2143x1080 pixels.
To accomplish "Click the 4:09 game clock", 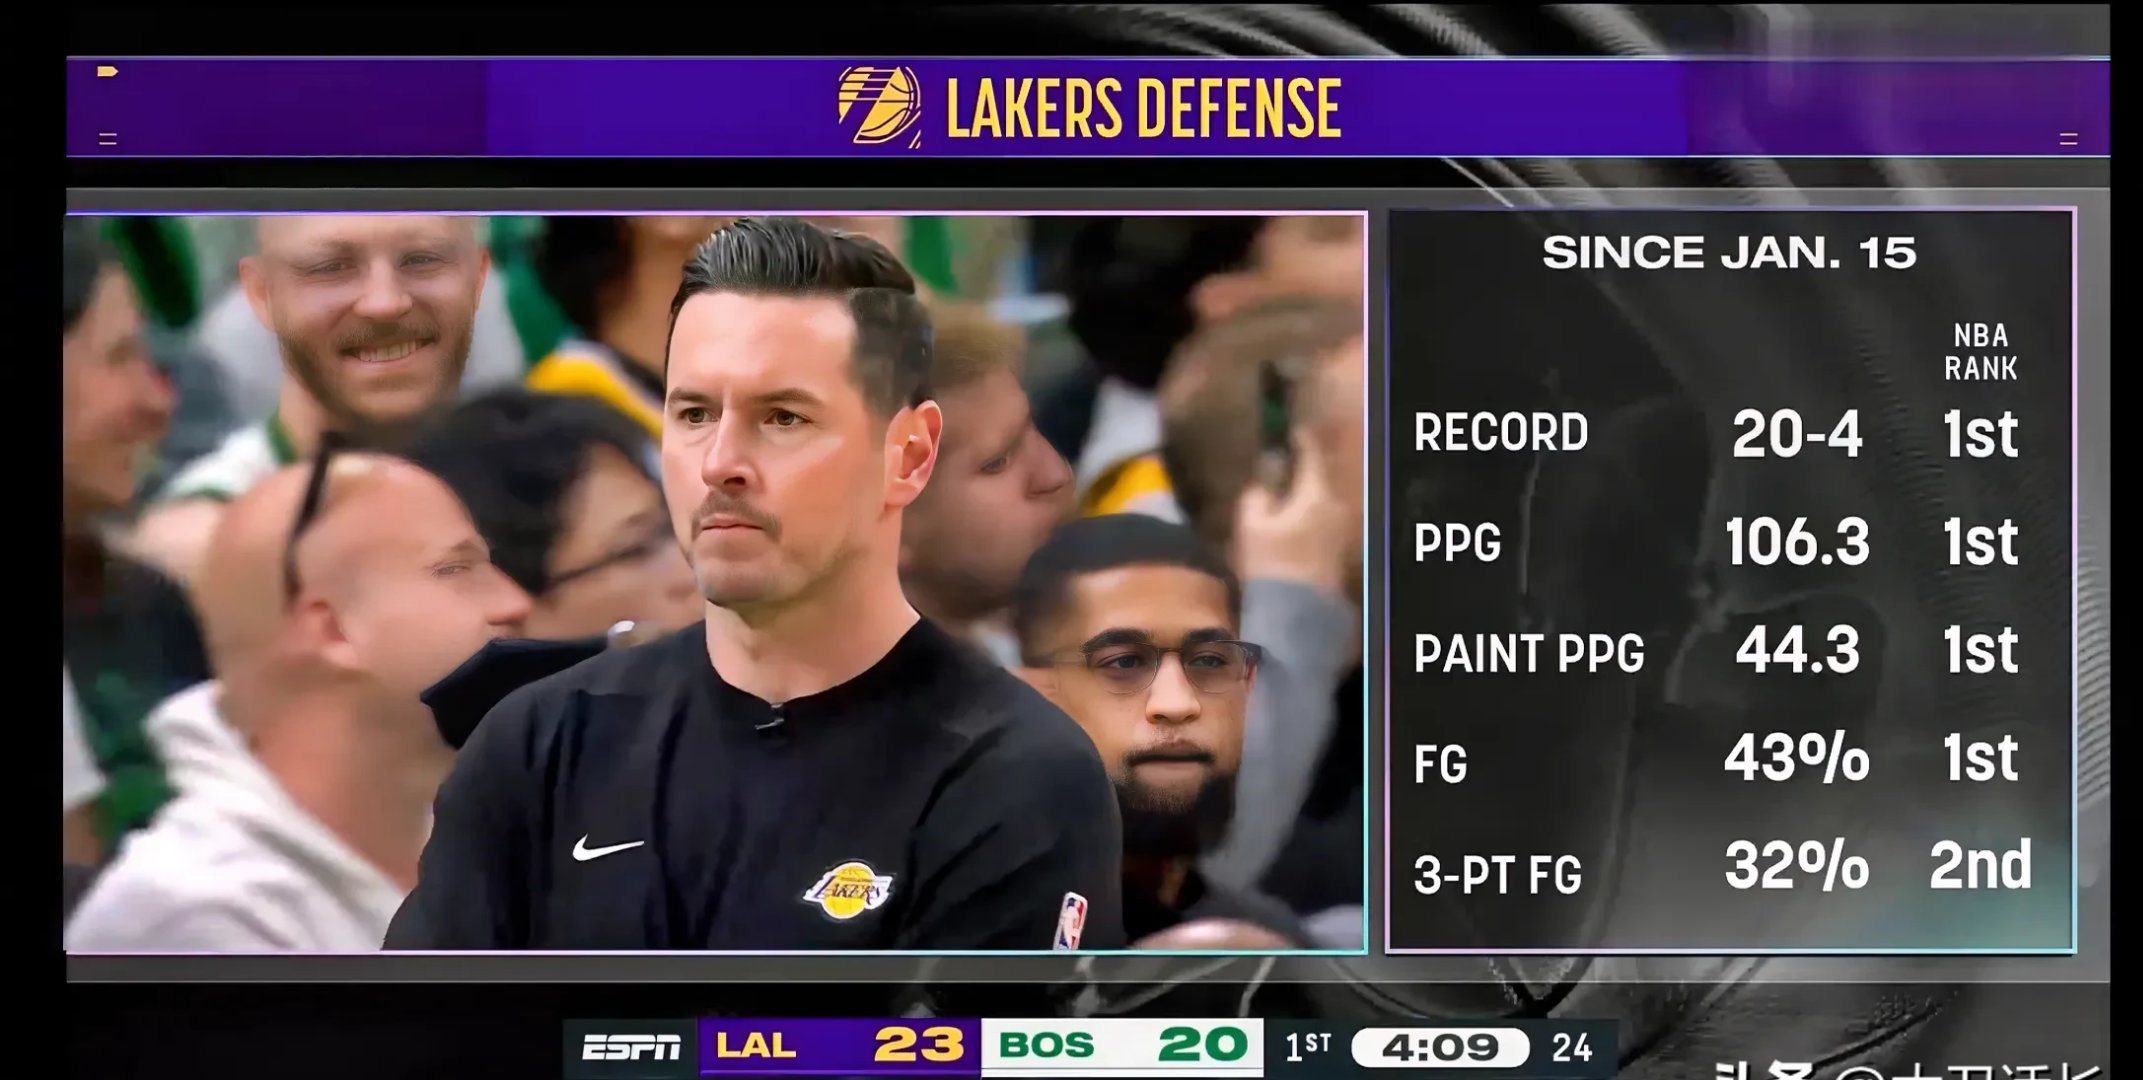I will pos(1439,1048).
